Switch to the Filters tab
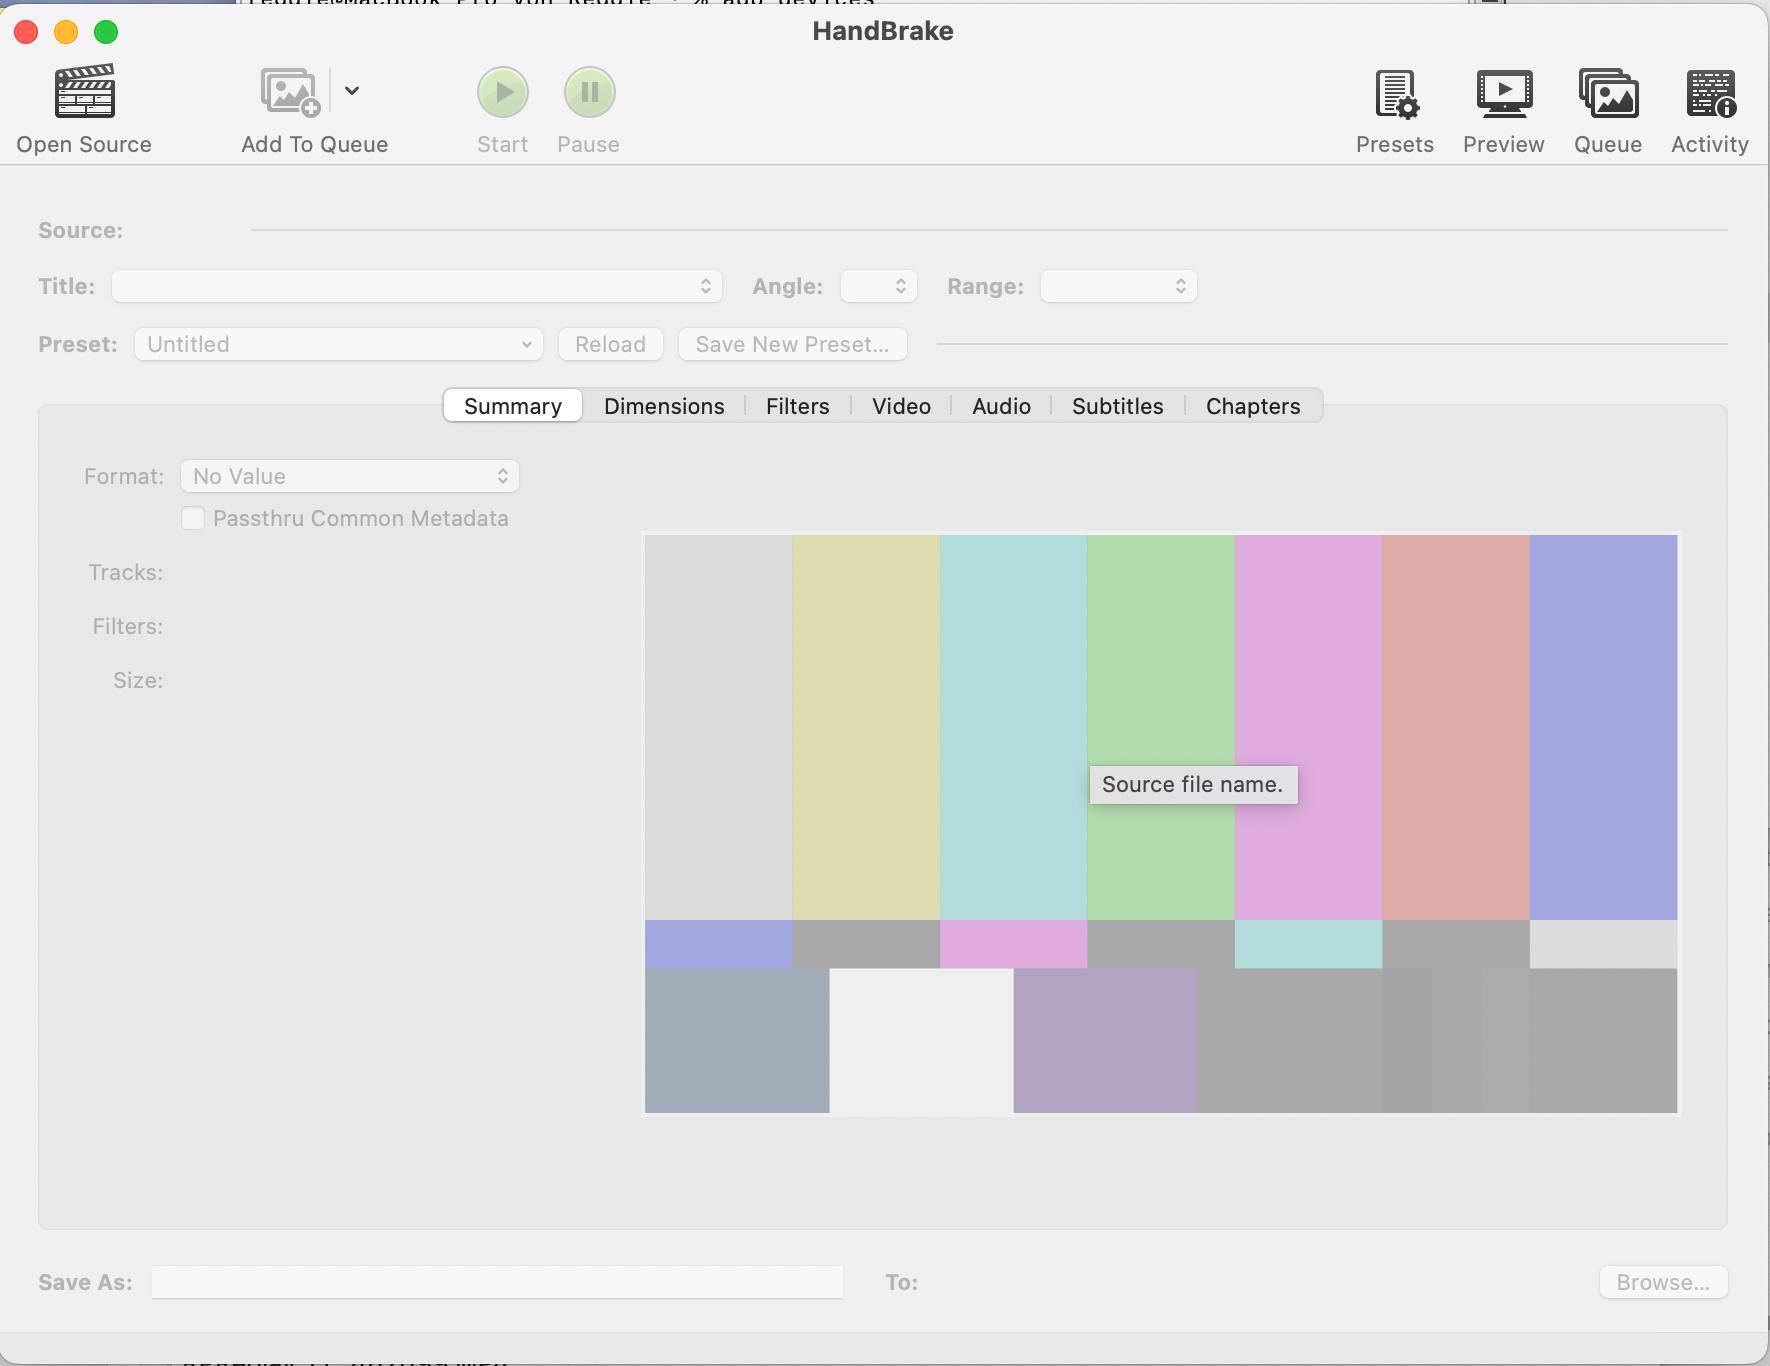This screenshot has height=1366, width=1770. click(797, 406)
